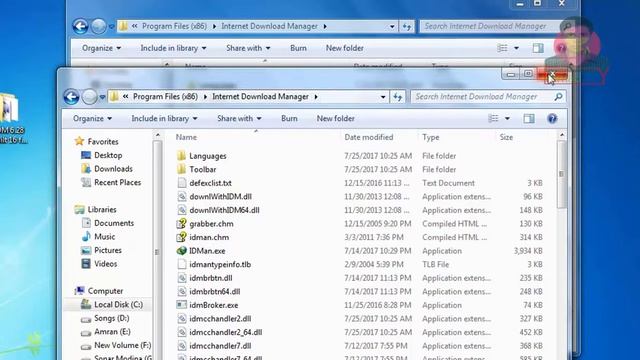Screen dimensions: 640x360
Task: Open front address bar history dropdown
Action: coord(383,97)
